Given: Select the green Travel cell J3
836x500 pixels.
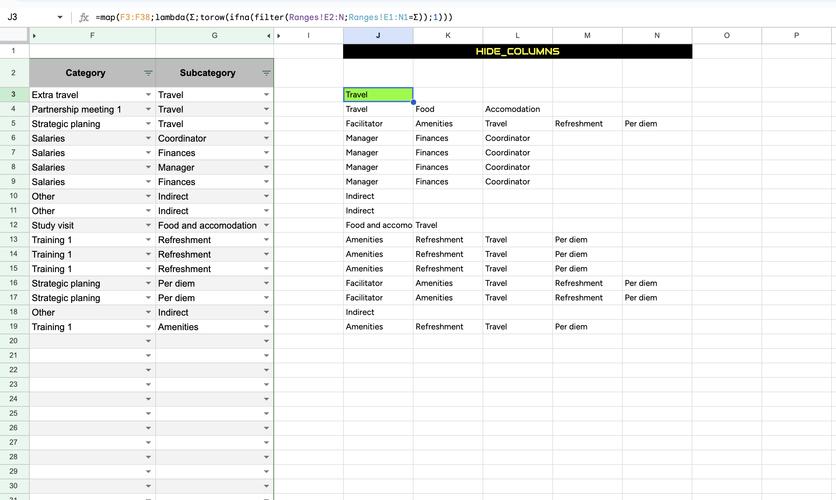Looking at the screenshot, I should (x=378, y=95).
